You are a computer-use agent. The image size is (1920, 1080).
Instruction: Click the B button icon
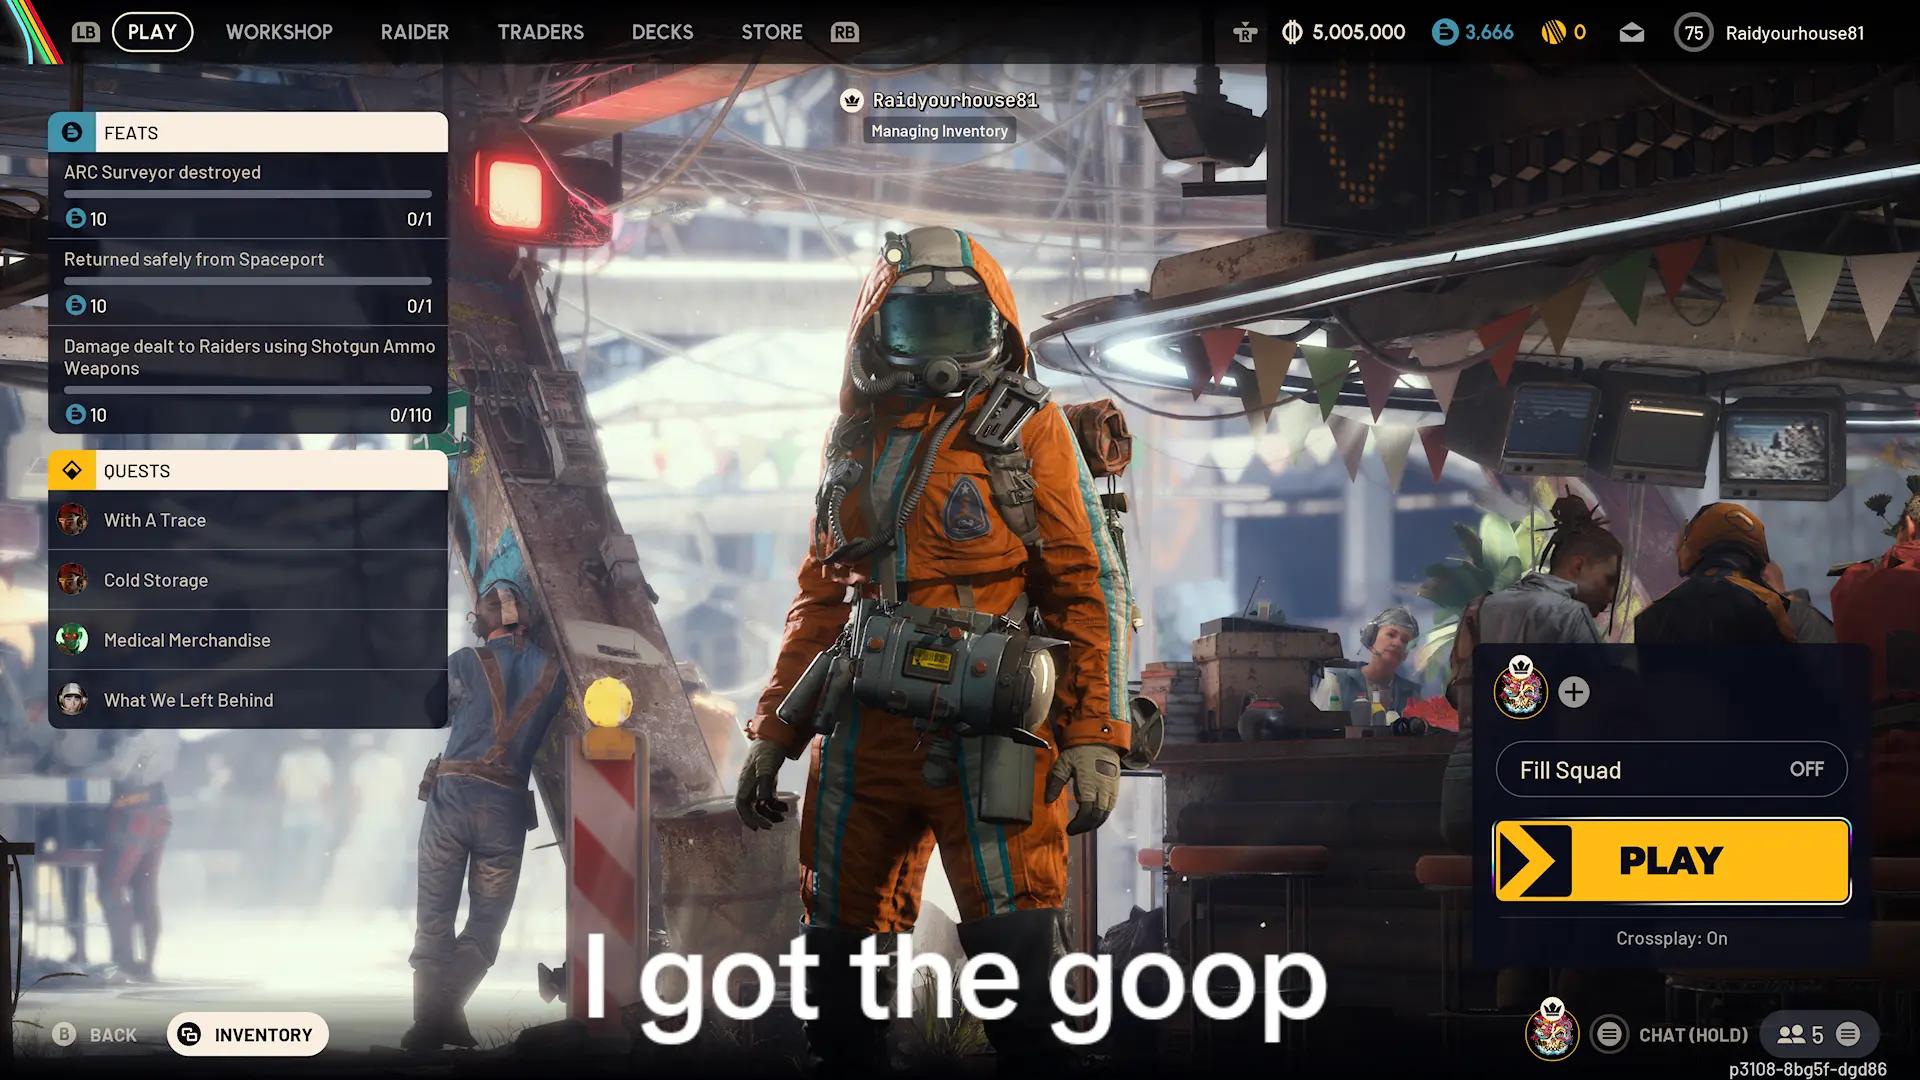(x=64, y=1034)
